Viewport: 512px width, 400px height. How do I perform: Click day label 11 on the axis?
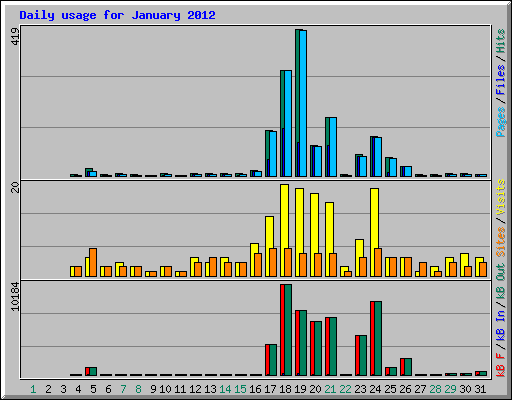point(180,389)
